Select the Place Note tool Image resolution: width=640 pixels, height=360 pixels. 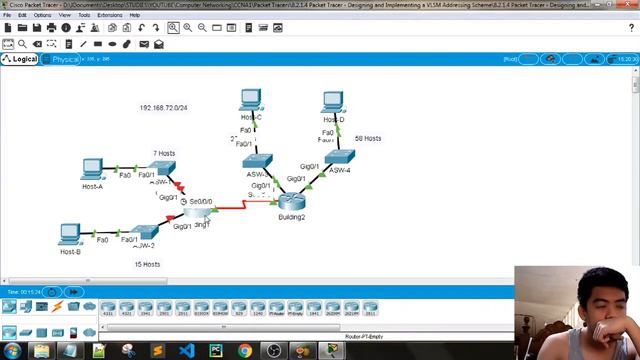(69, 44)
